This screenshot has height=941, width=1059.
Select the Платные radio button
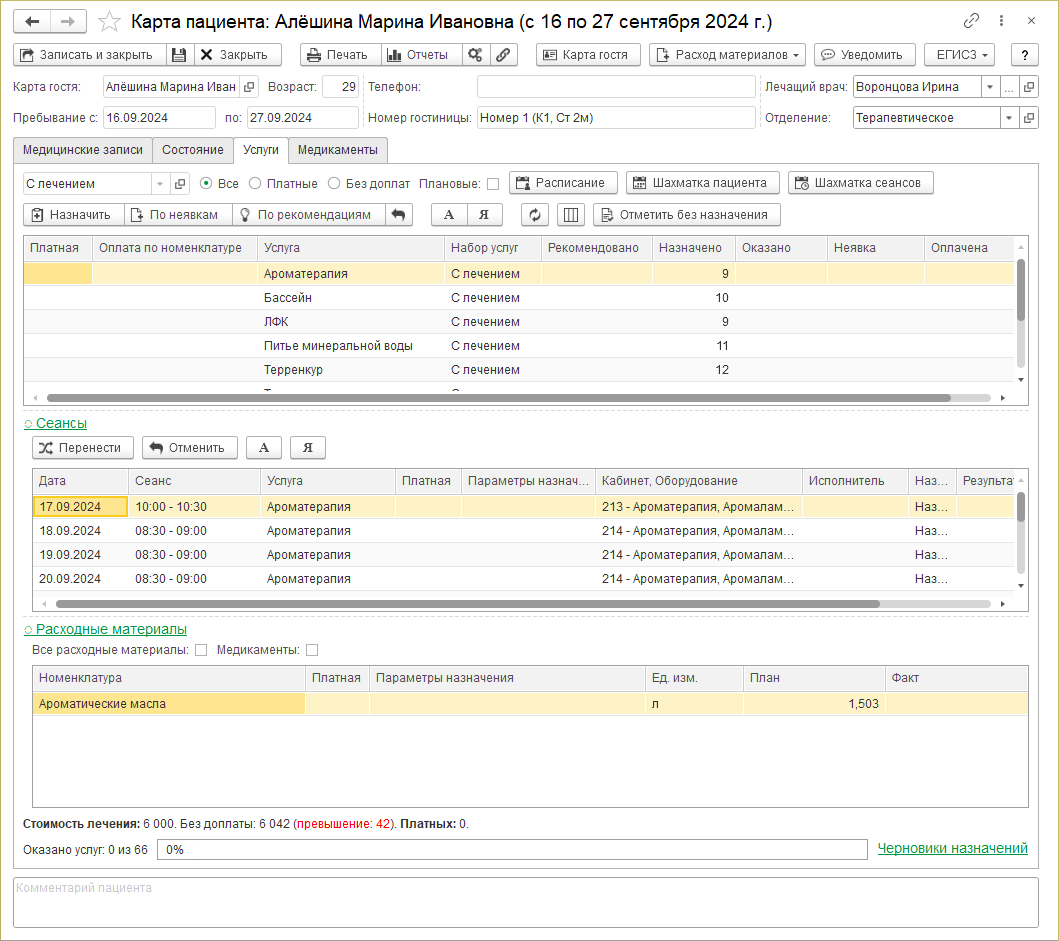[255, 183]
